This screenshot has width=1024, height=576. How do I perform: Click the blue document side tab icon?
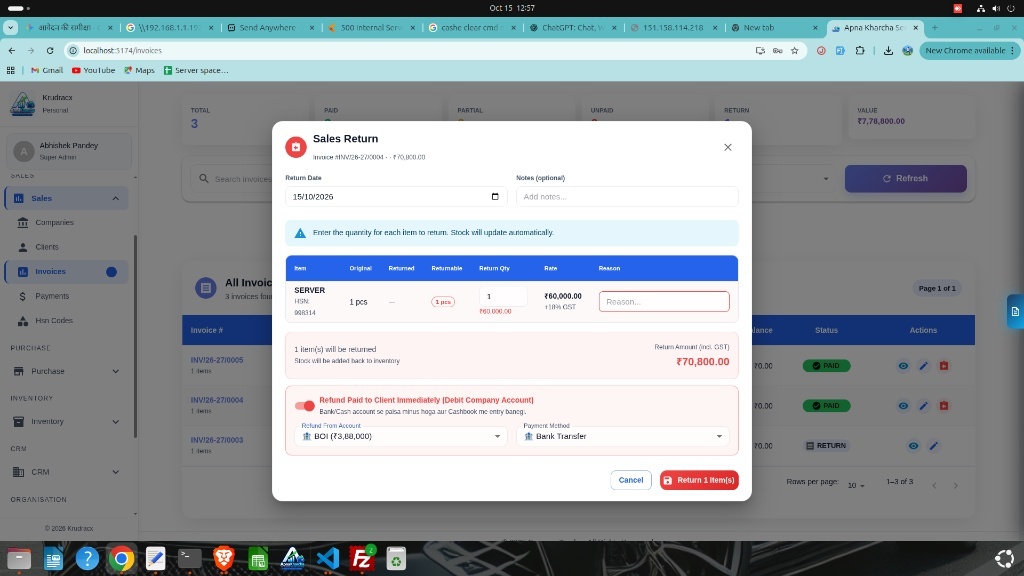pos(1015,312)
